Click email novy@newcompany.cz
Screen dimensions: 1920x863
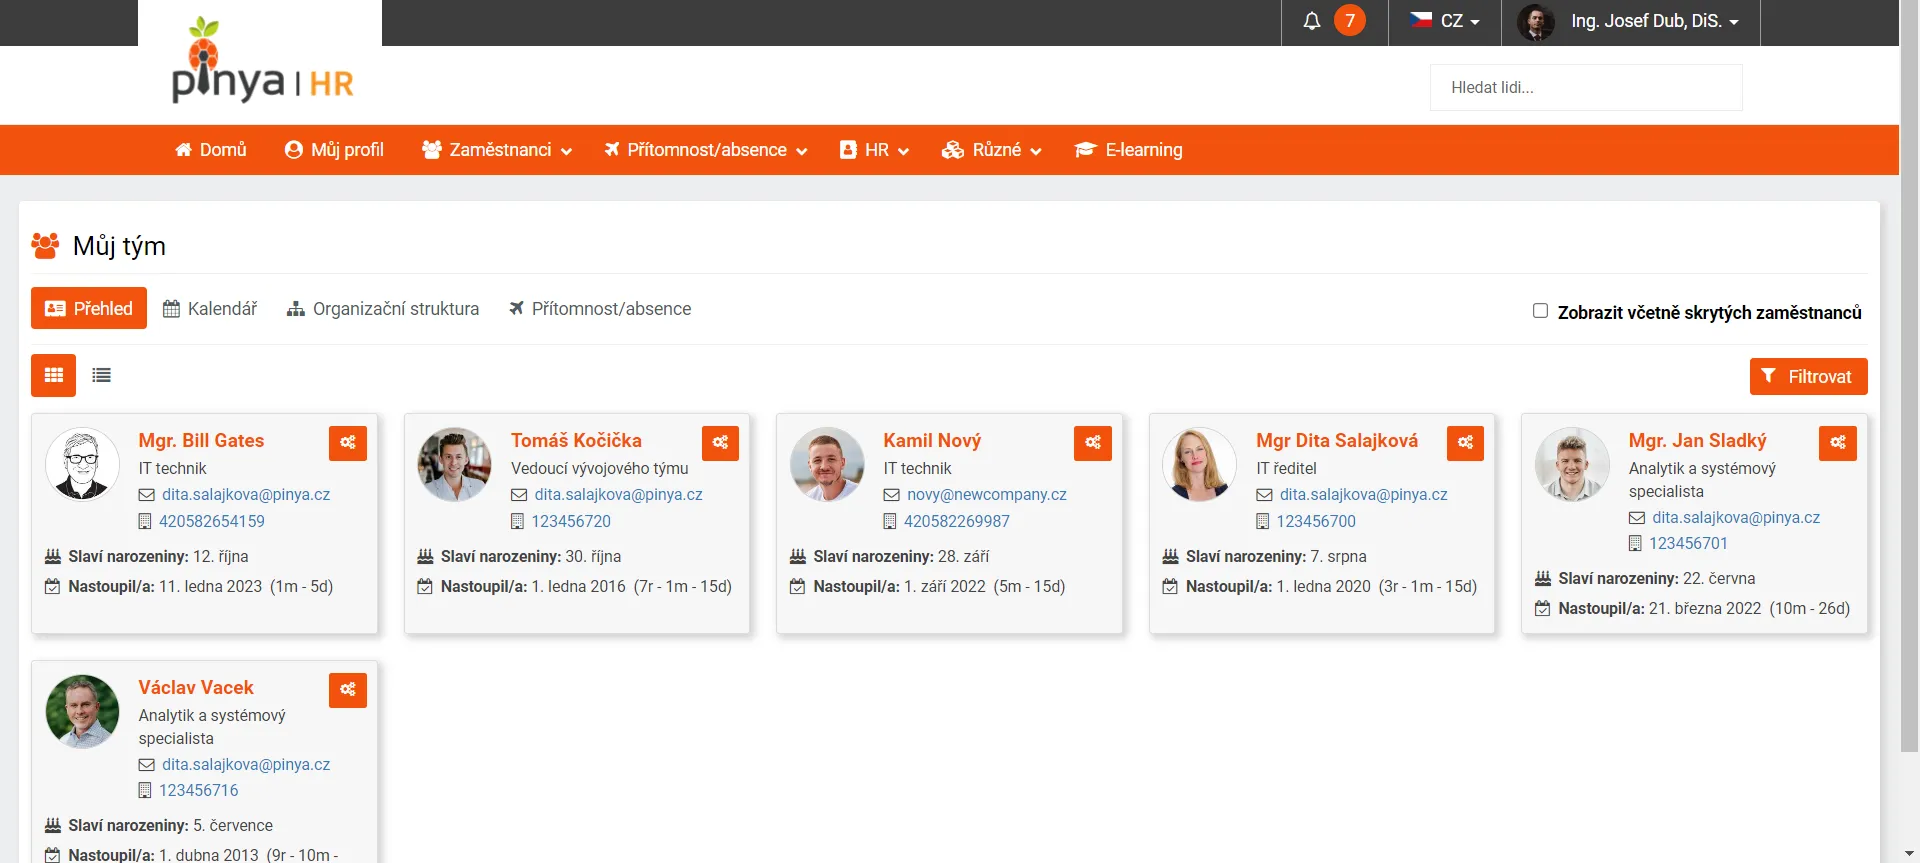coord(987,495)
